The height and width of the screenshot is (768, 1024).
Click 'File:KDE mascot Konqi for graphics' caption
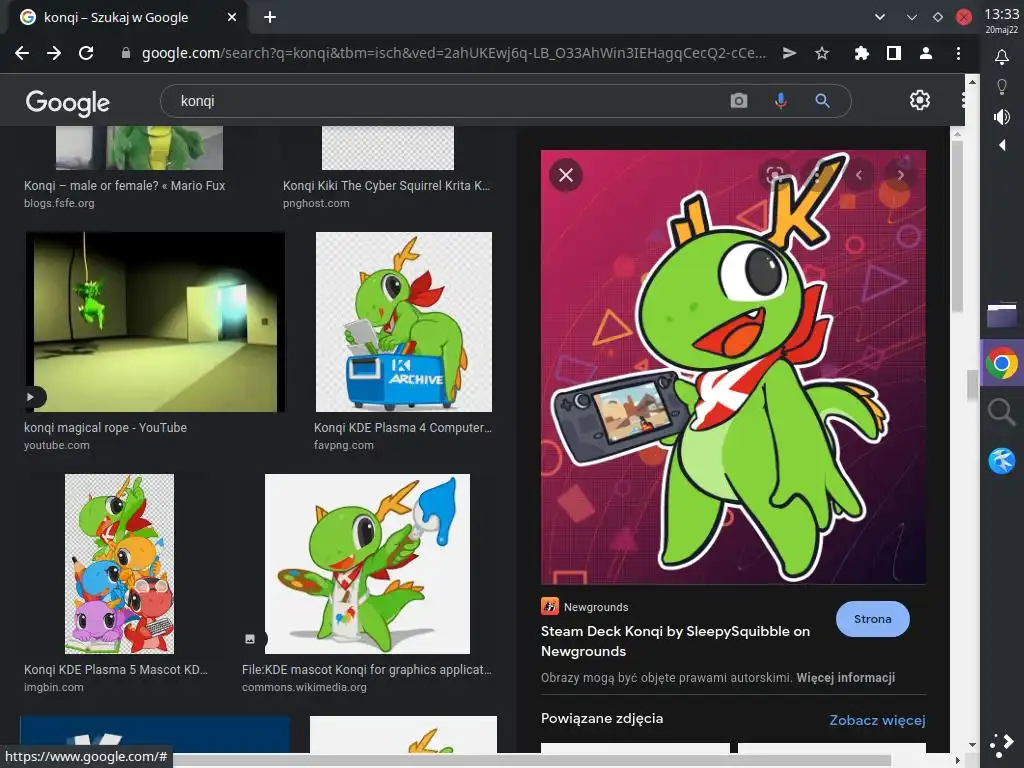point(366,669)
